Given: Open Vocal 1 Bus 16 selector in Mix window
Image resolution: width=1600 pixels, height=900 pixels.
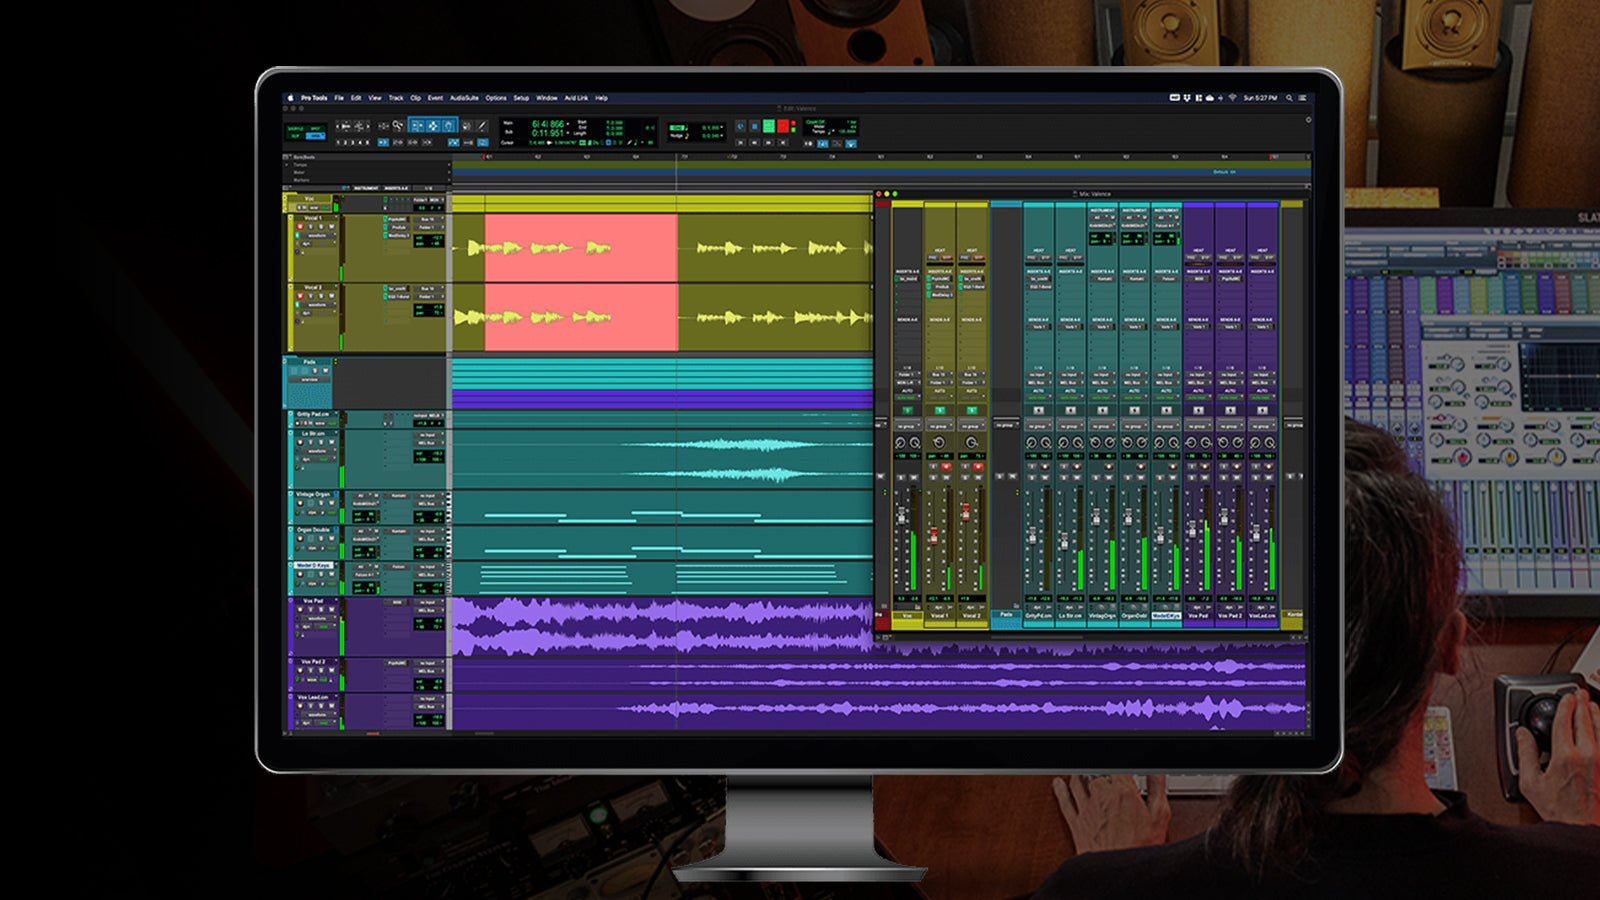Looking at the screenshot, I should pyautogui.click(x=940, y=374).
